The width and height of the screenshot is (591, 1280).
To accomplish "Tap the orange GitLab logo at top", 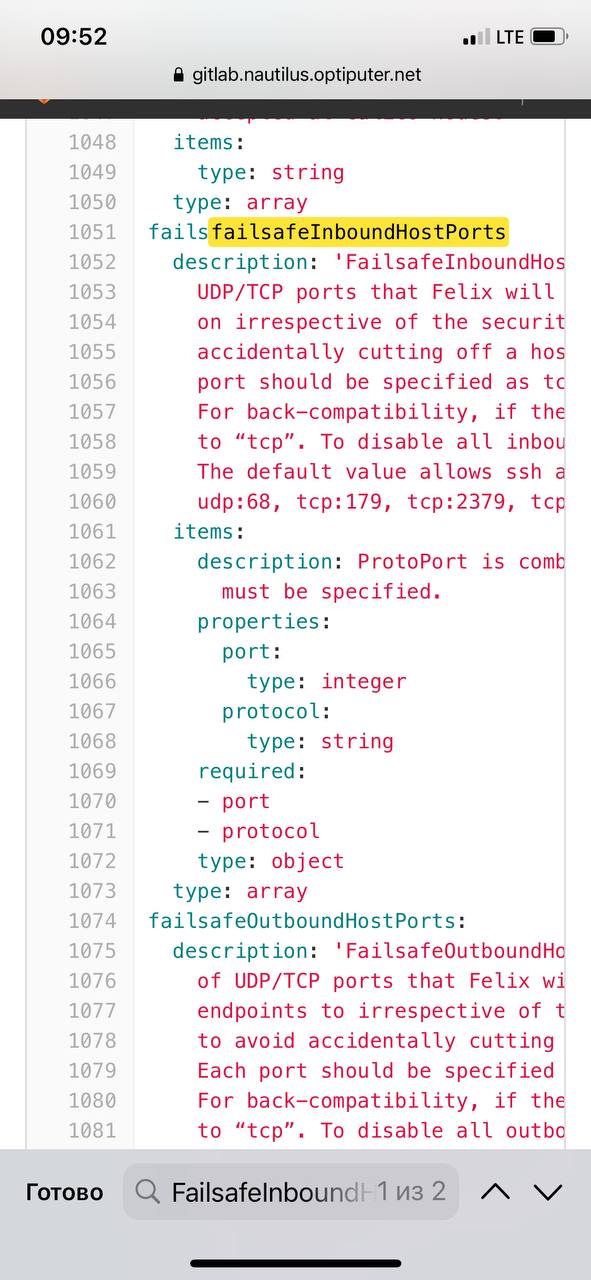I will tap(43, 101).
